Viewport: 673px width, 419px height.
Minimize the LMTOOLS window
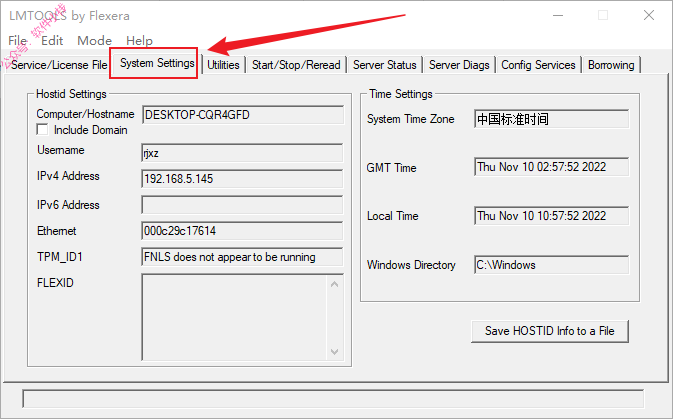coord(558,15)
